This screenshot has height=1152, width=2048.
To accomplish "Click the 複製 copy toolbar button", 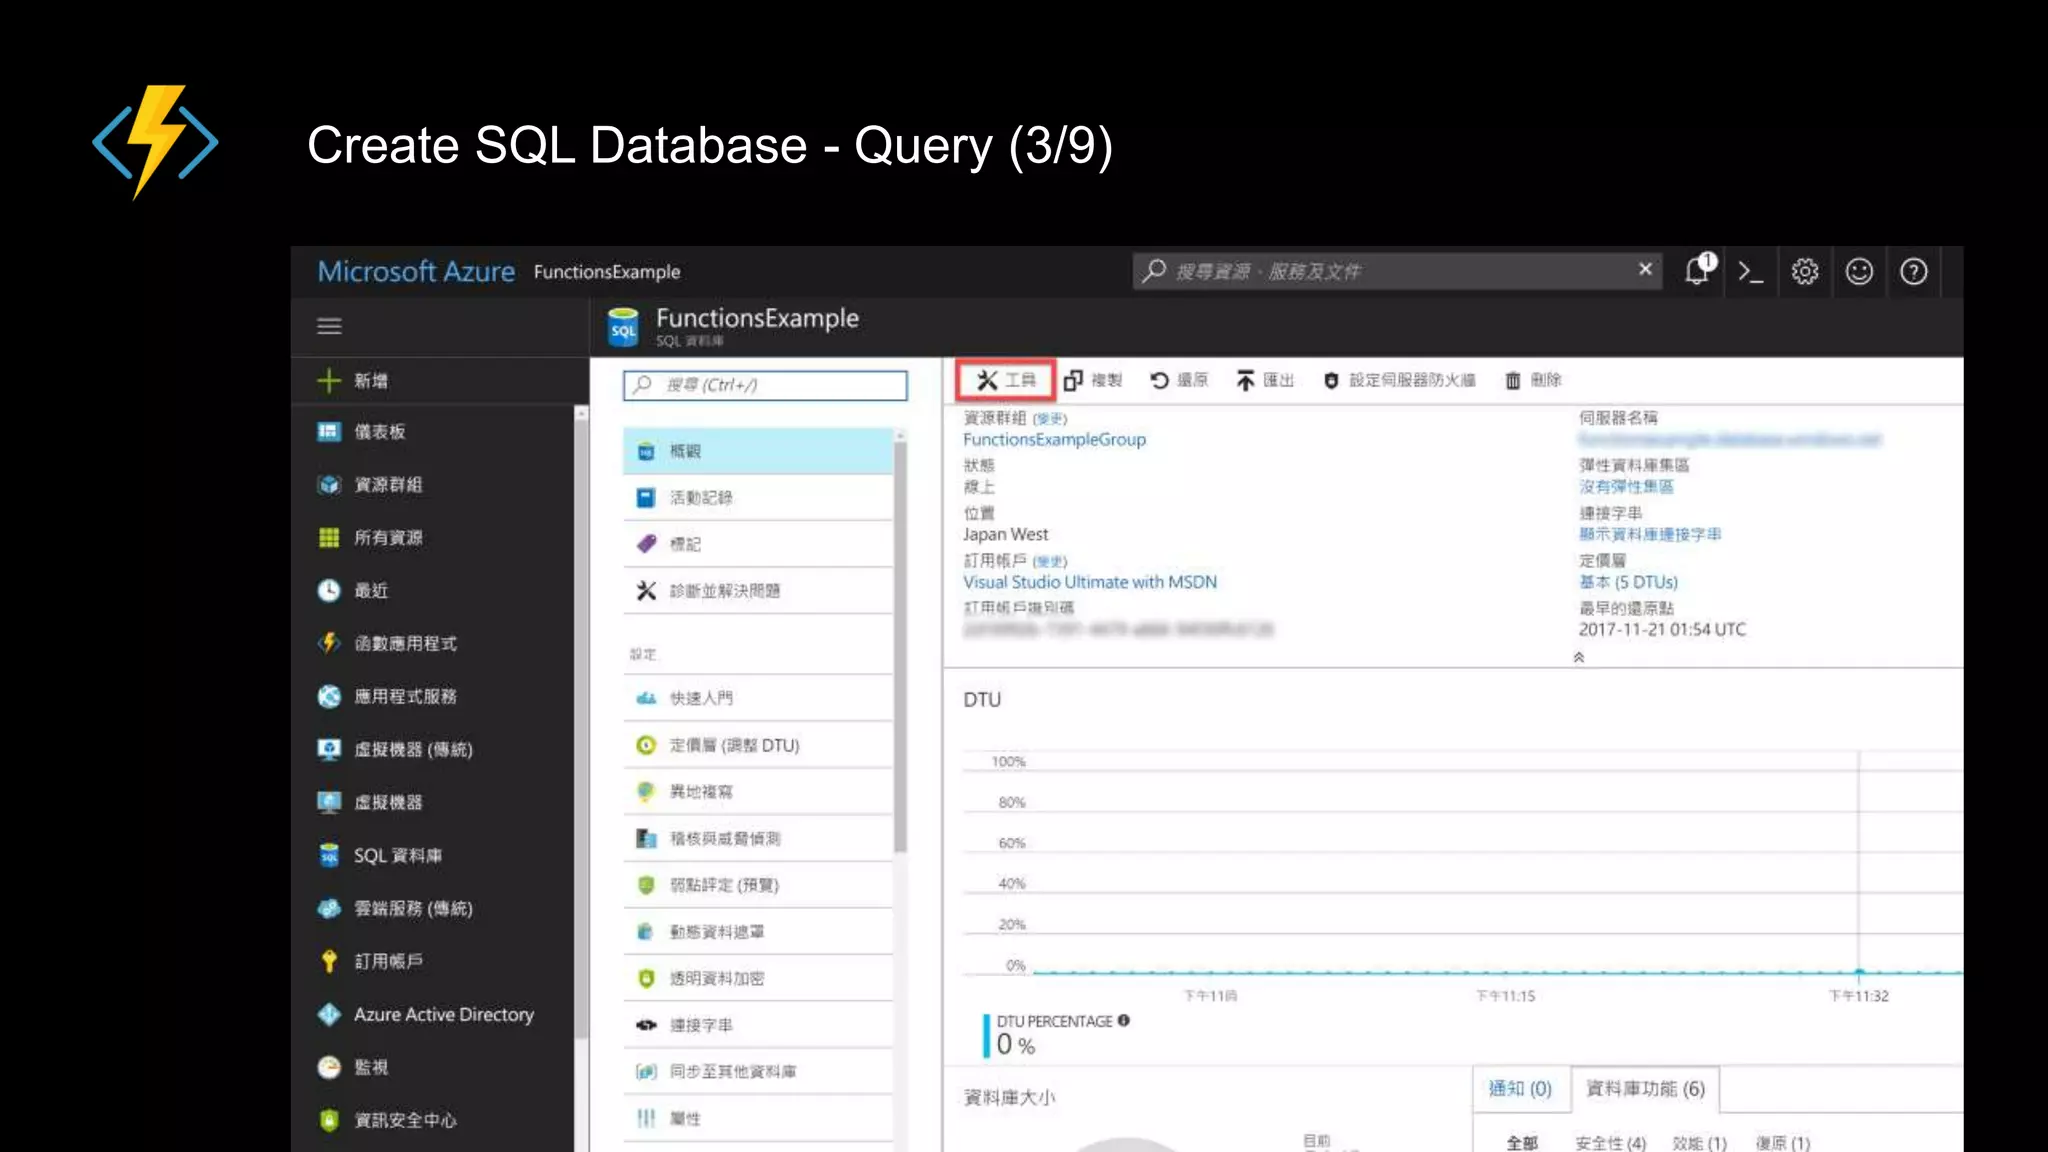I will [x=1093, y=380].
